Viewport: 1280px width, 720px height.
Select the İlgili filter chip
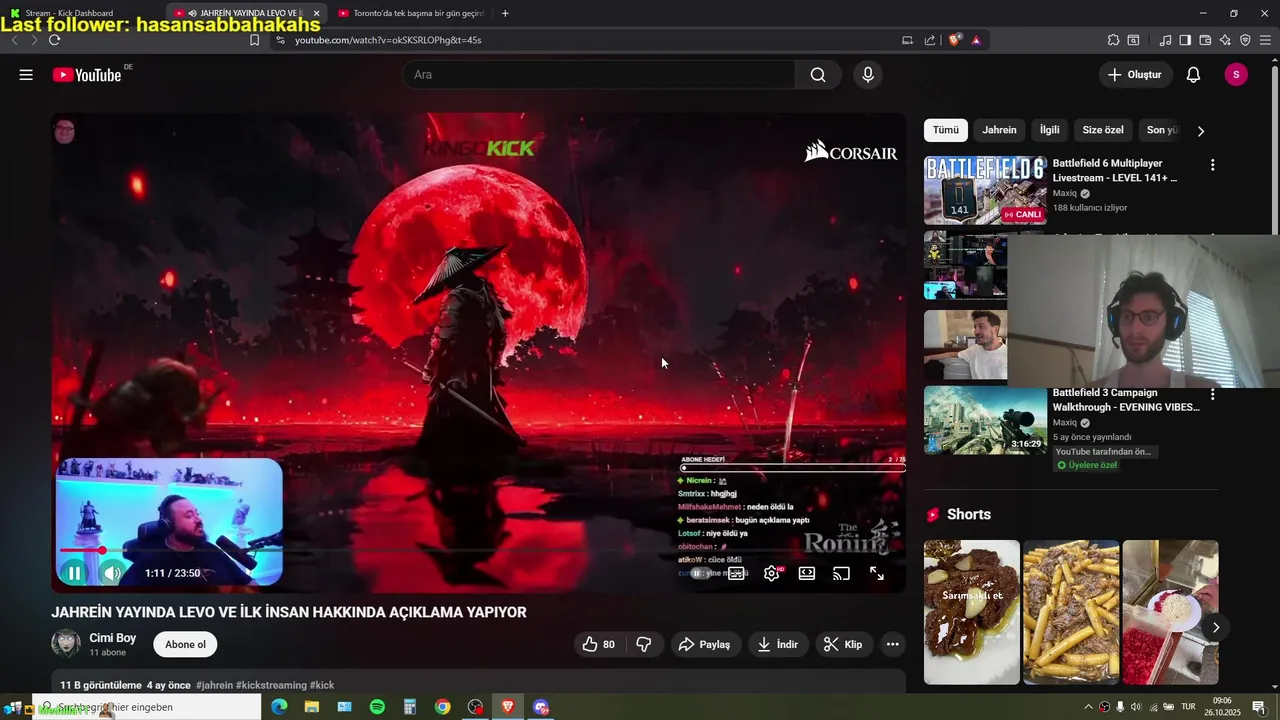[1049, 130]
